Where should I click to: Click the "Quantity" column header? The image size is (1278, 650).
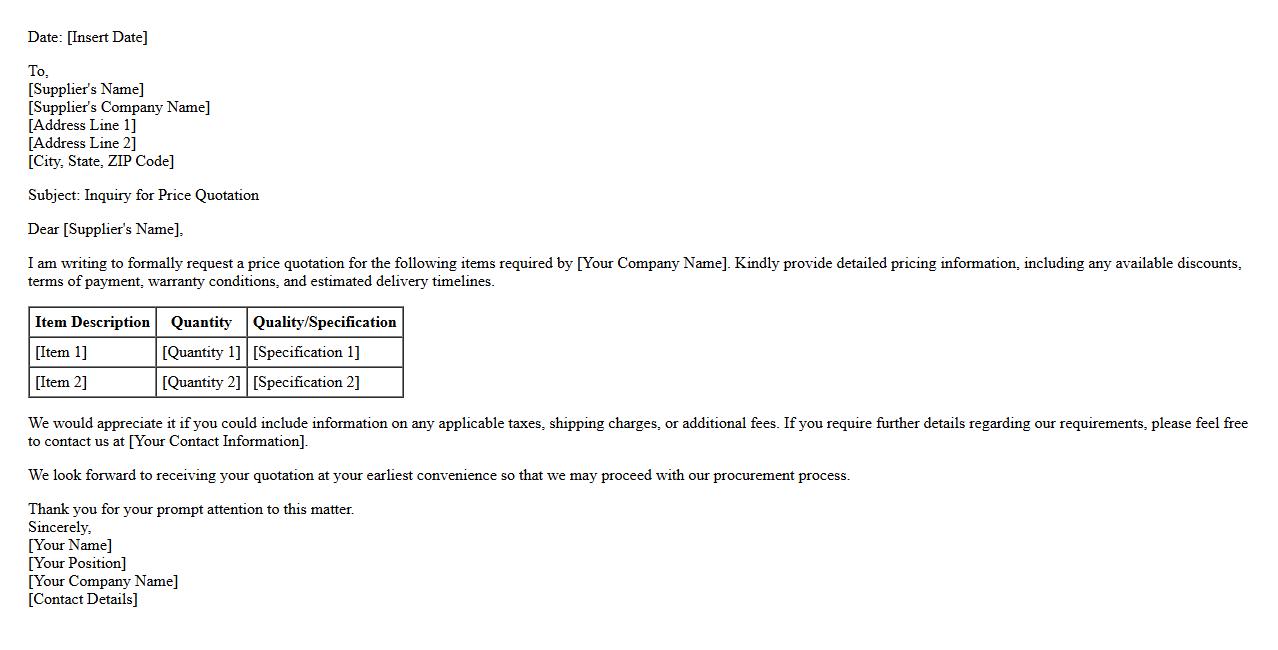pyautogui.click(x=201, y=322)
